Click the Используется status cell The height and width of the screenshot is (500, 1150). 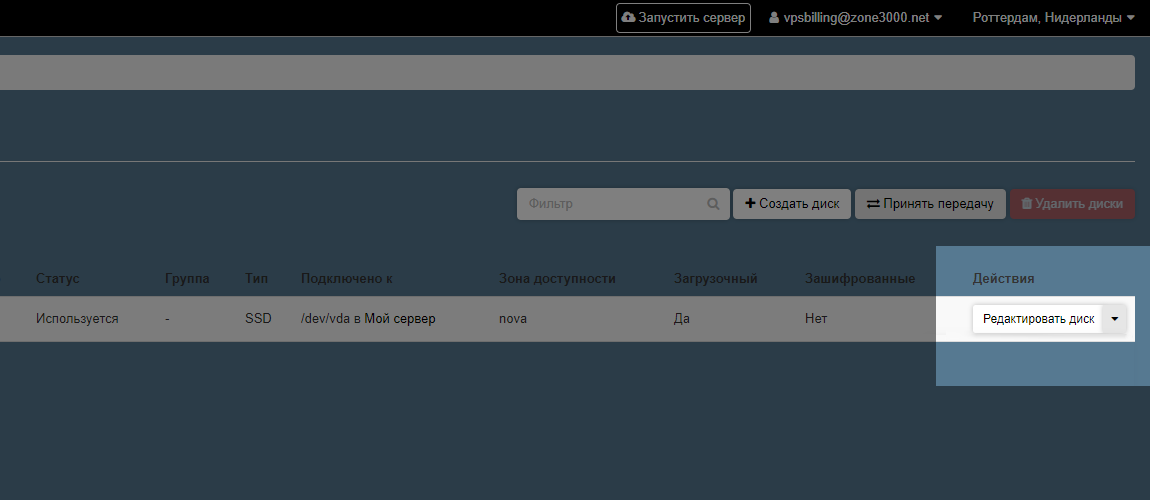[x=77, y=319]
